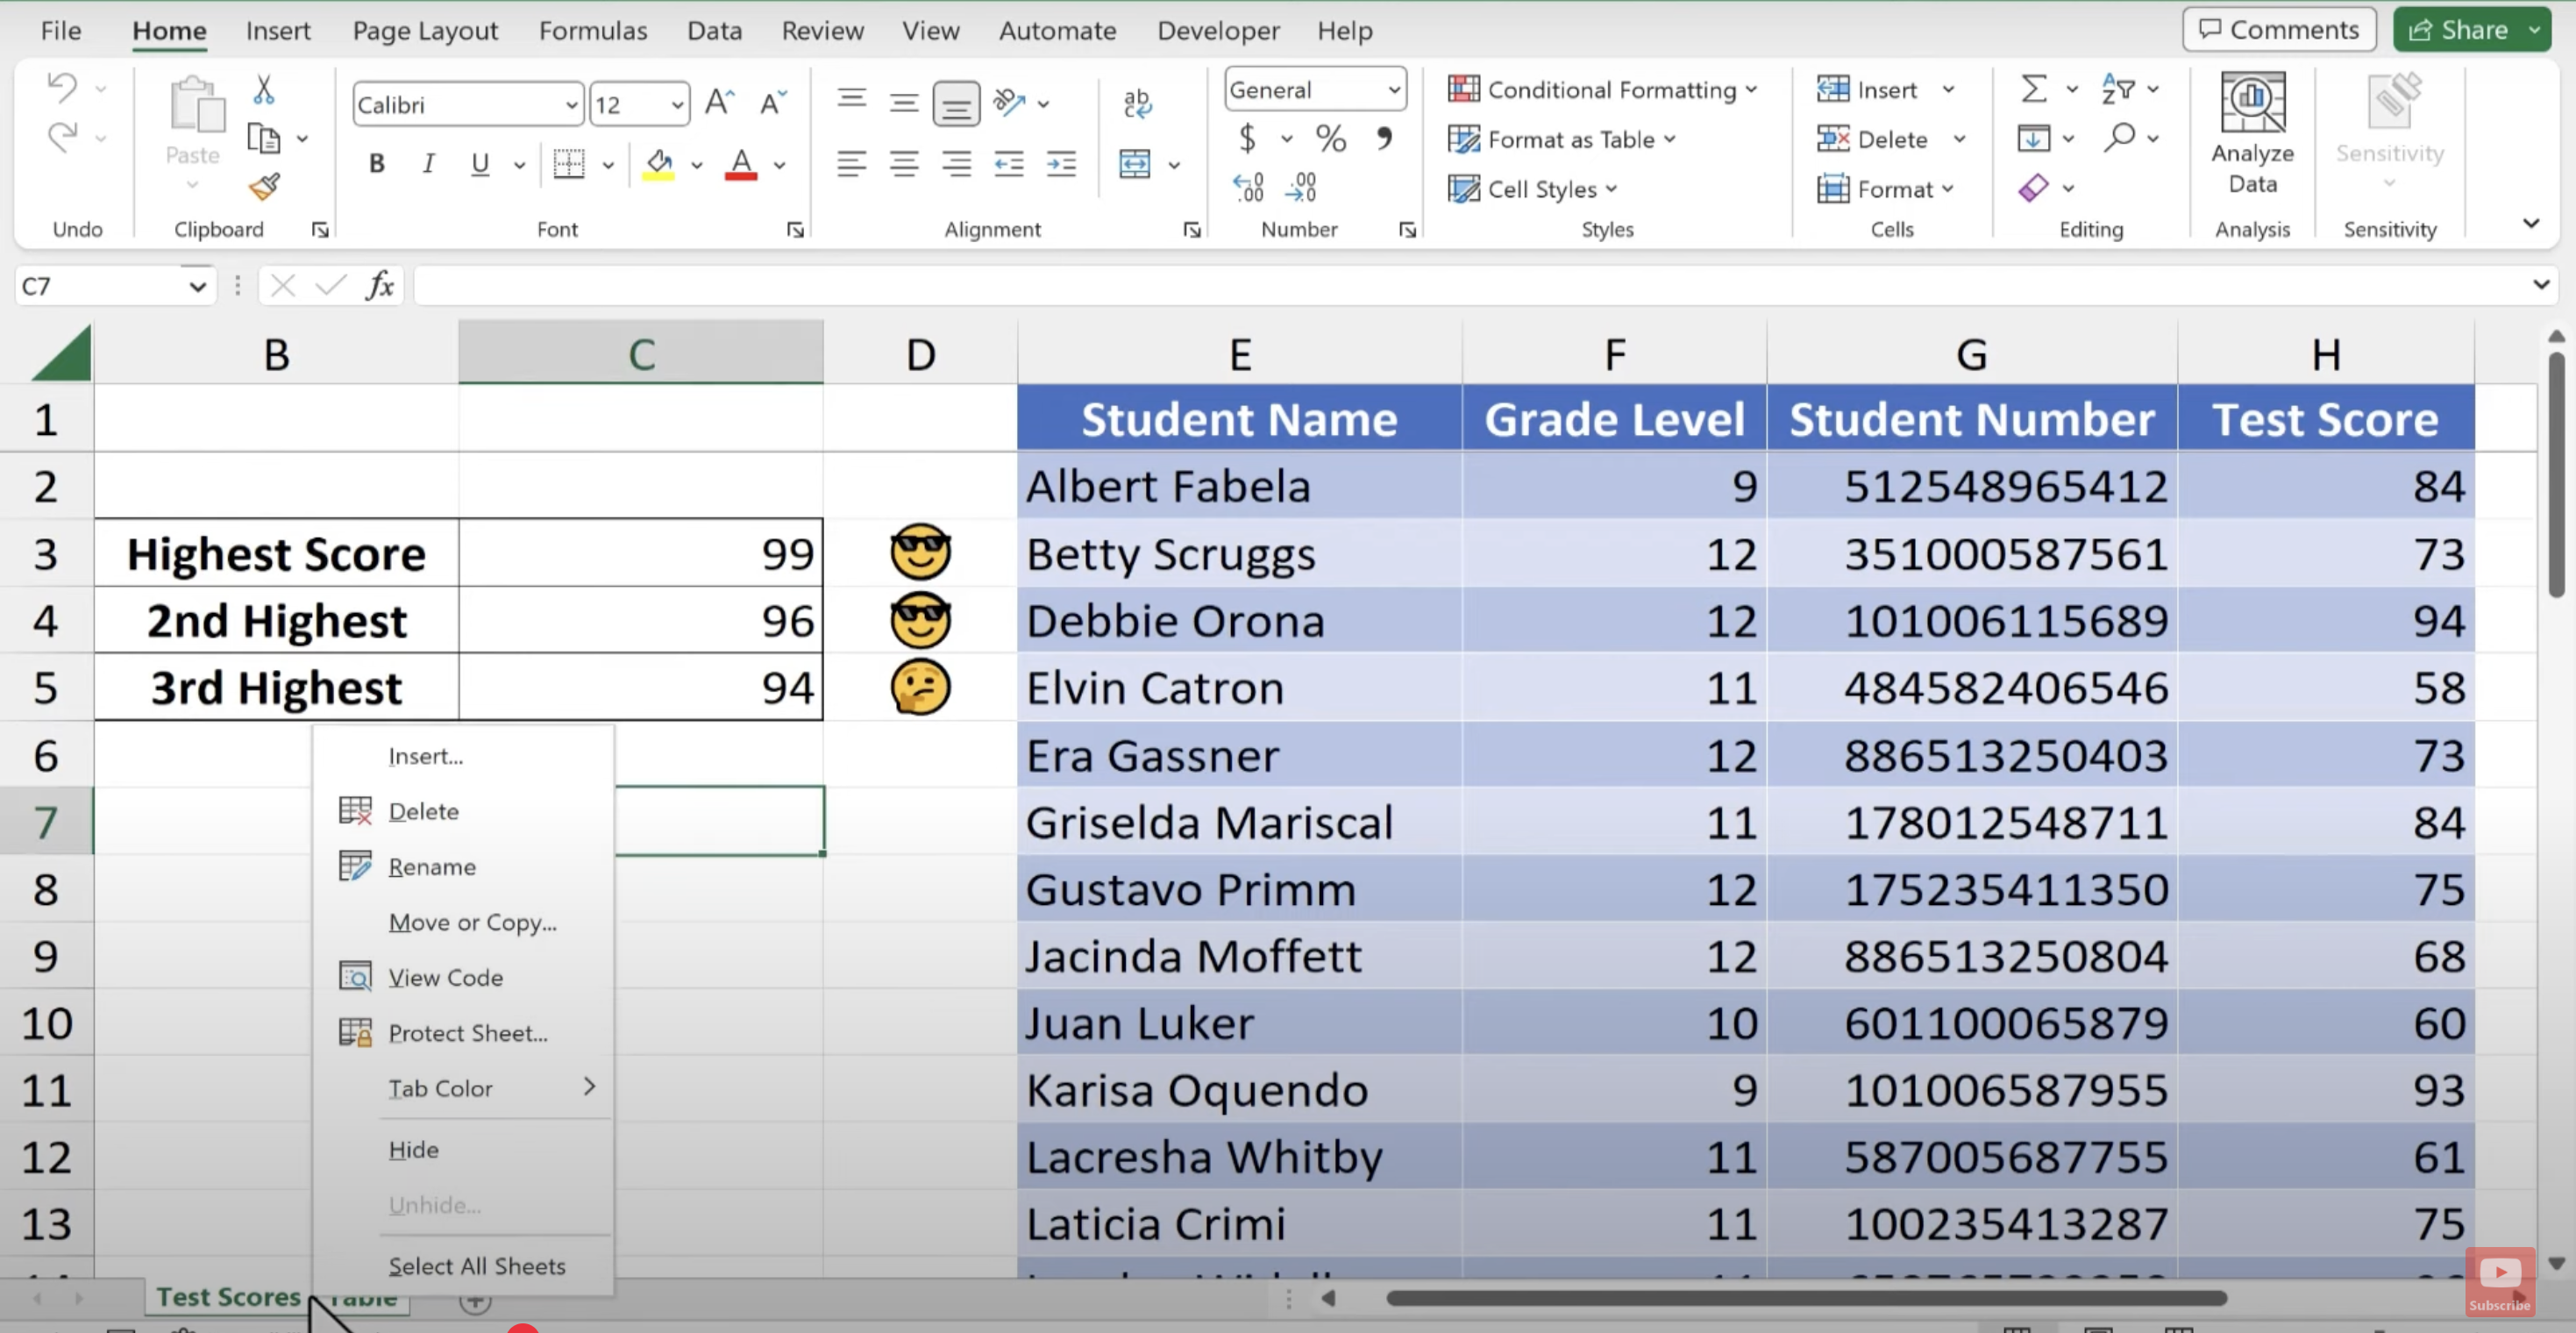The image size is (2576, 1333).
Task: Switch to the Formulas ribbon tab
Action: 593,31
